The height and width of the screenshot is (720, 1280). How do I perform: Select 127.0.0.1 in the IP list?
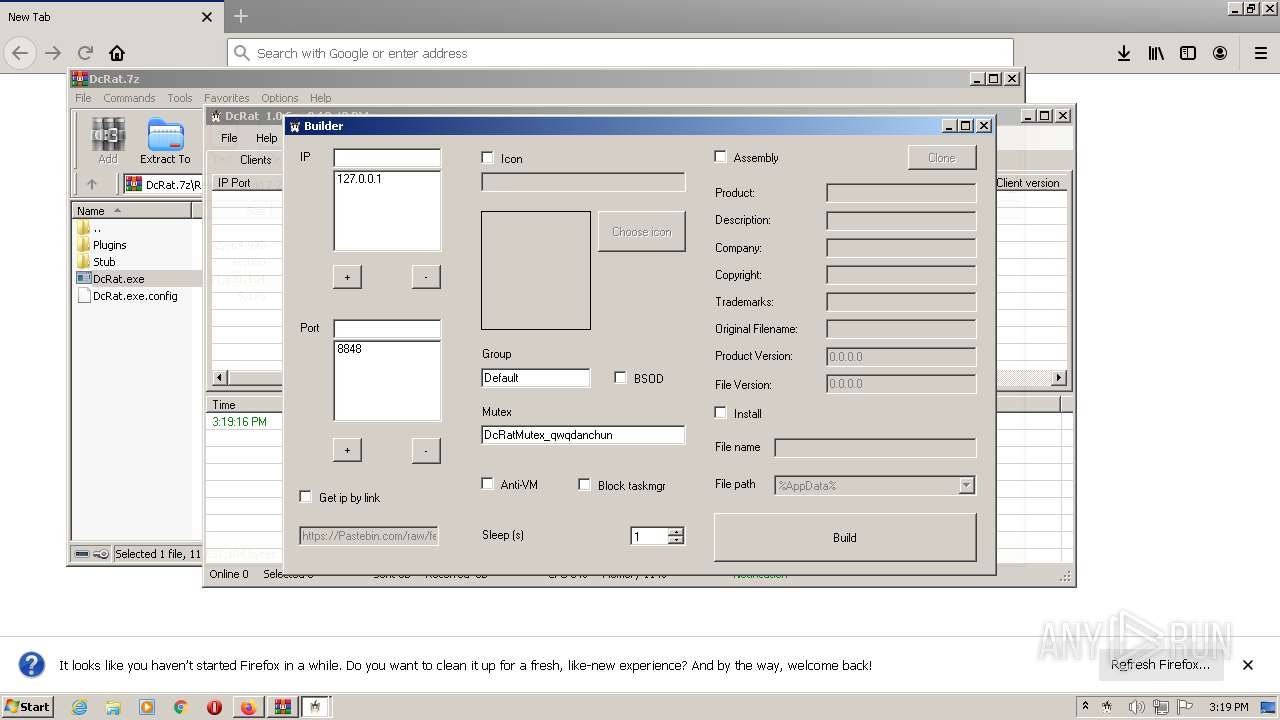[359, 179]
